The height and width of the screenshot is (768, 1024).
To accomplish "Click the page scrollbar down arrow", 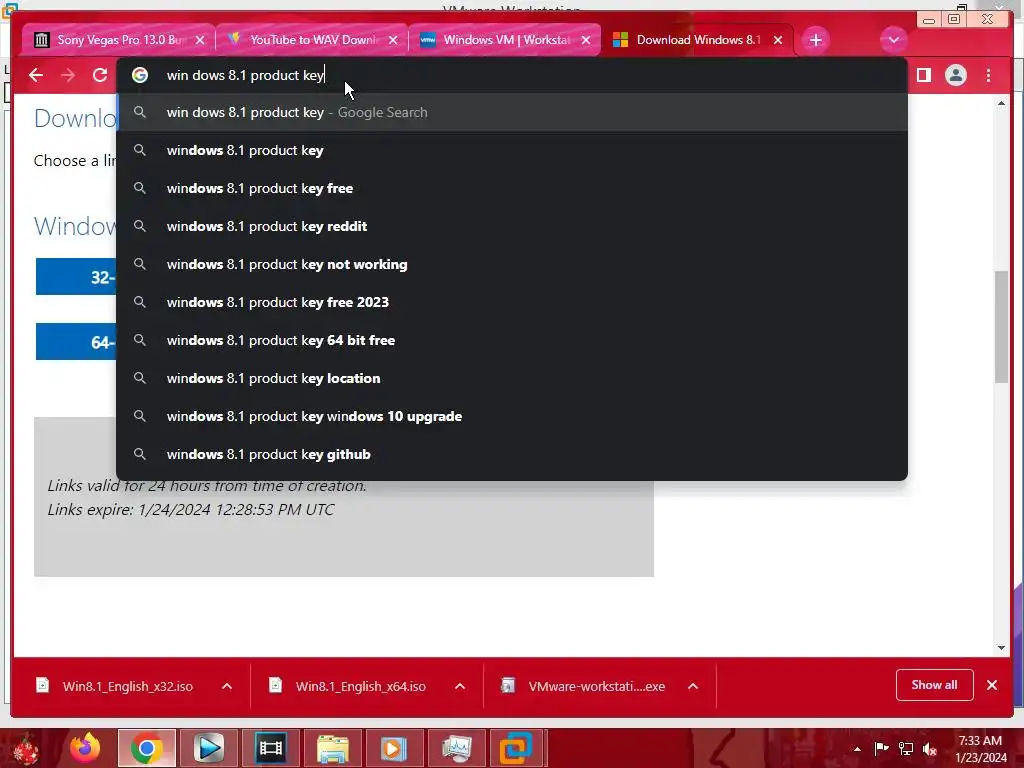I will pos(1001,648).
